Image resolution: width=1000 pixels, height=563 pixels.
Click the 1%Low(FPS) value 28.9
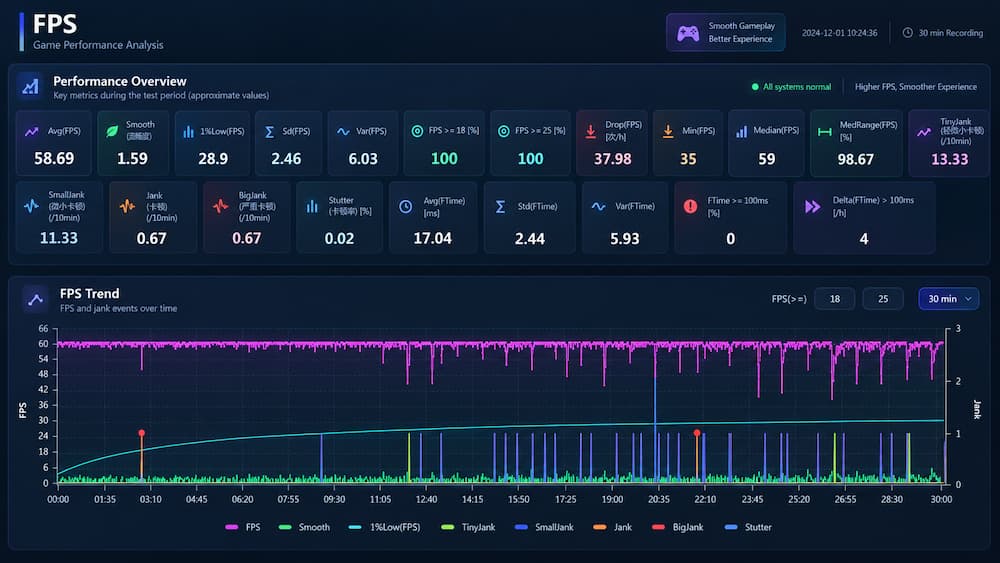(213, 158)
